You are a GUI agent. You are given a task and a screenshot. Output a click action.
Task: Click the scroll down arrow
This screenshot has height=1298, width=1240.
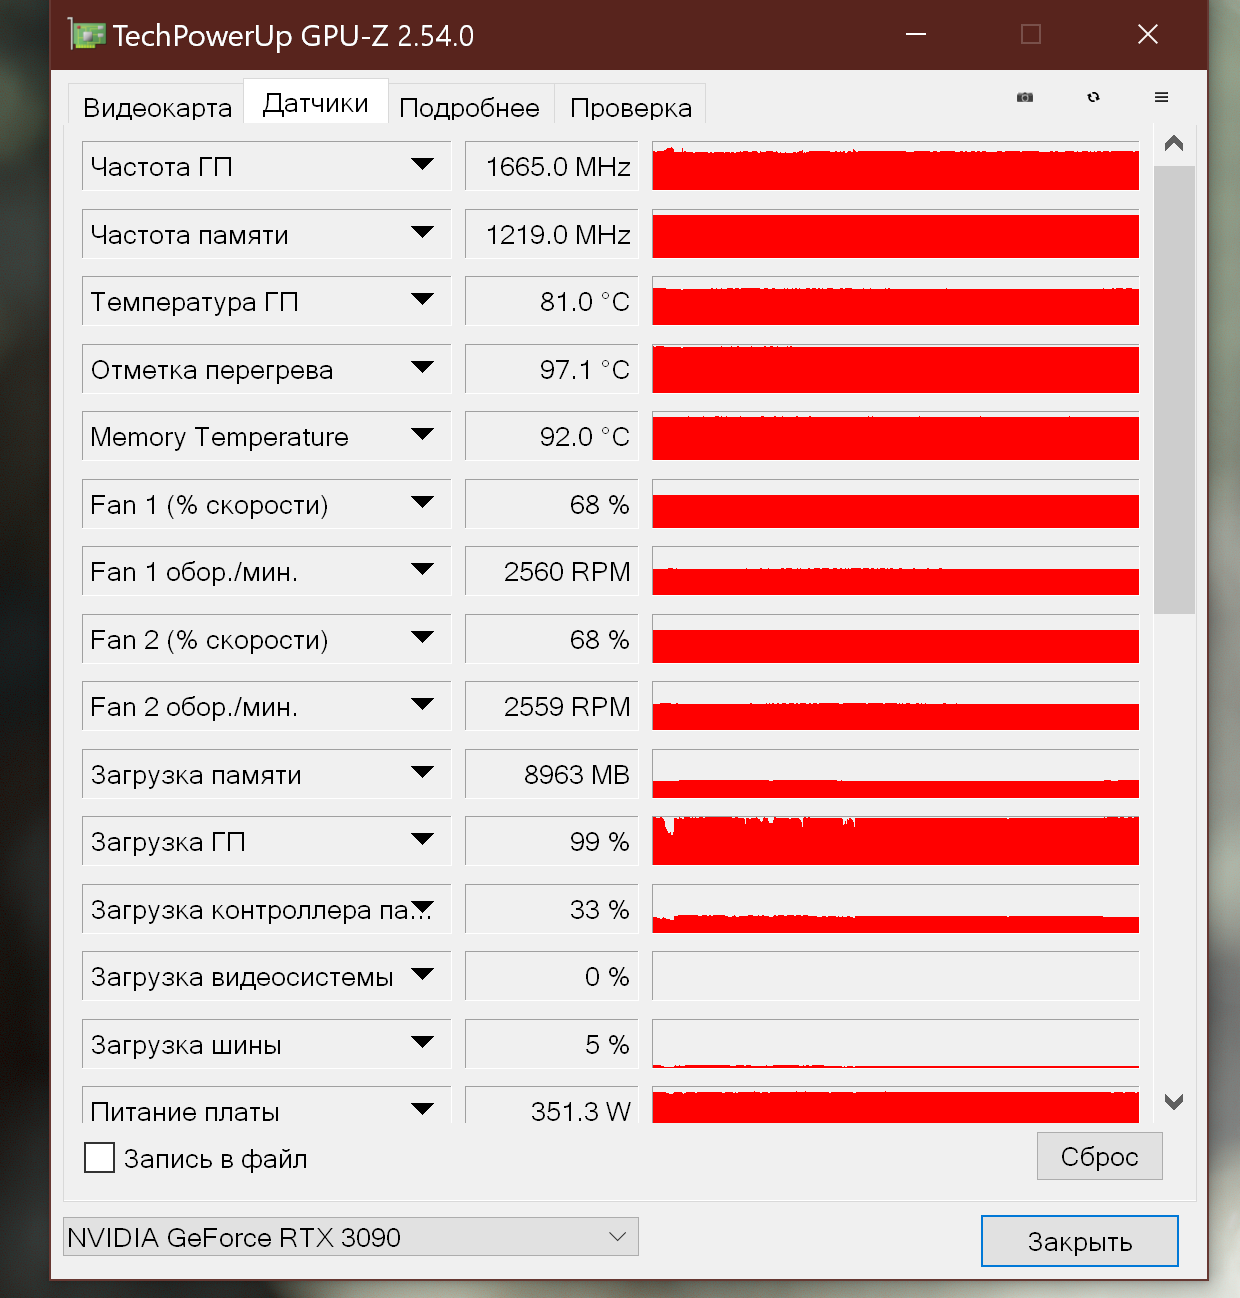pos(1174,1102)
